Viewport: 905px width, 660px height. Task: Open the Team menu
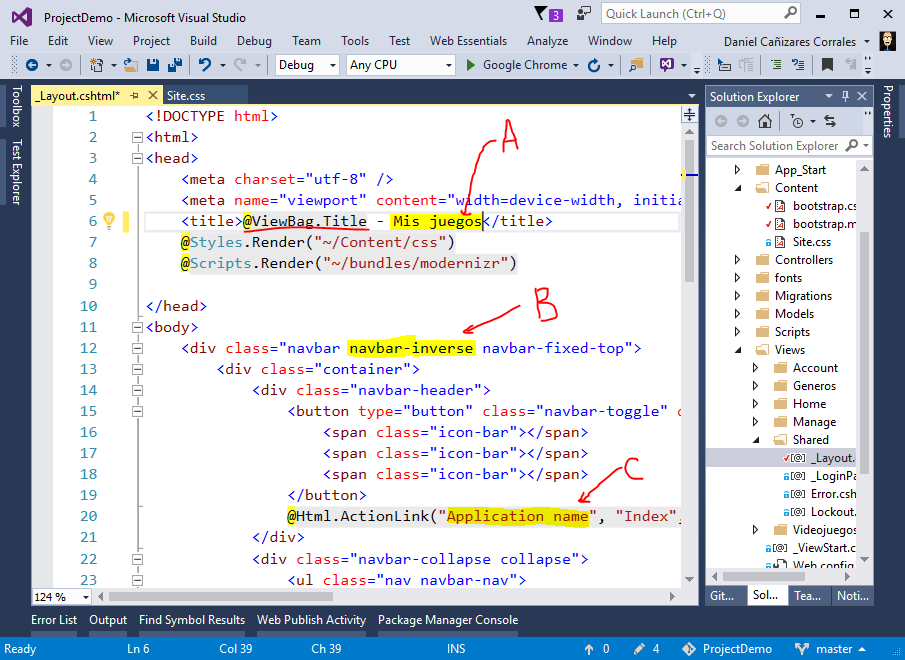click(306, 41)
